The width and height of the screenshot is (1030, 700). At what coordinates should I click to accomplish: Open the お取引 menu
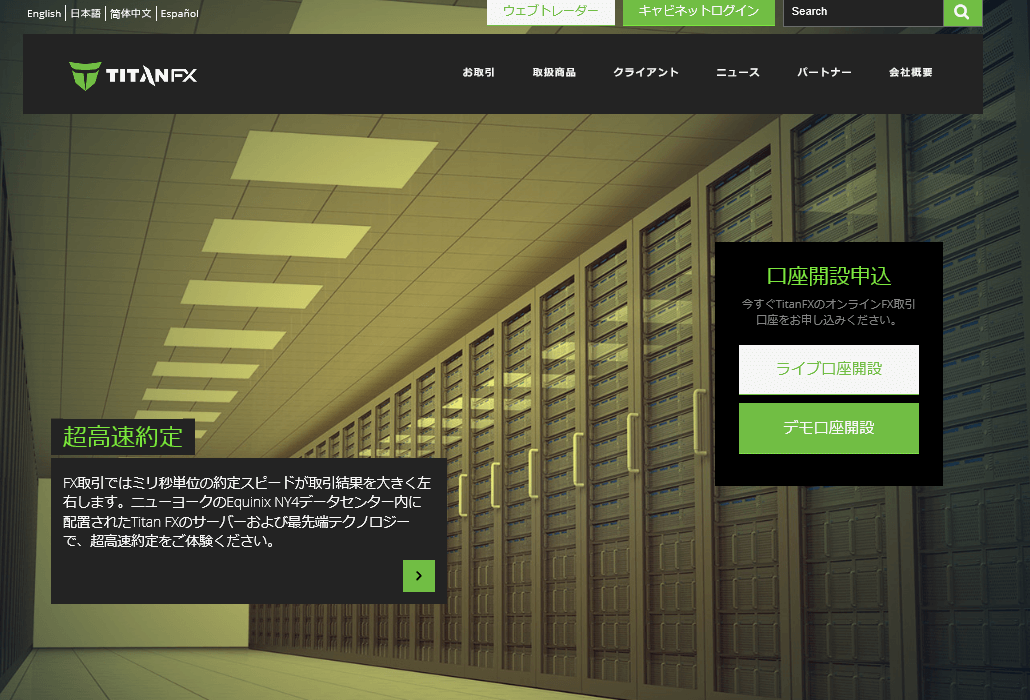point(478,73)
